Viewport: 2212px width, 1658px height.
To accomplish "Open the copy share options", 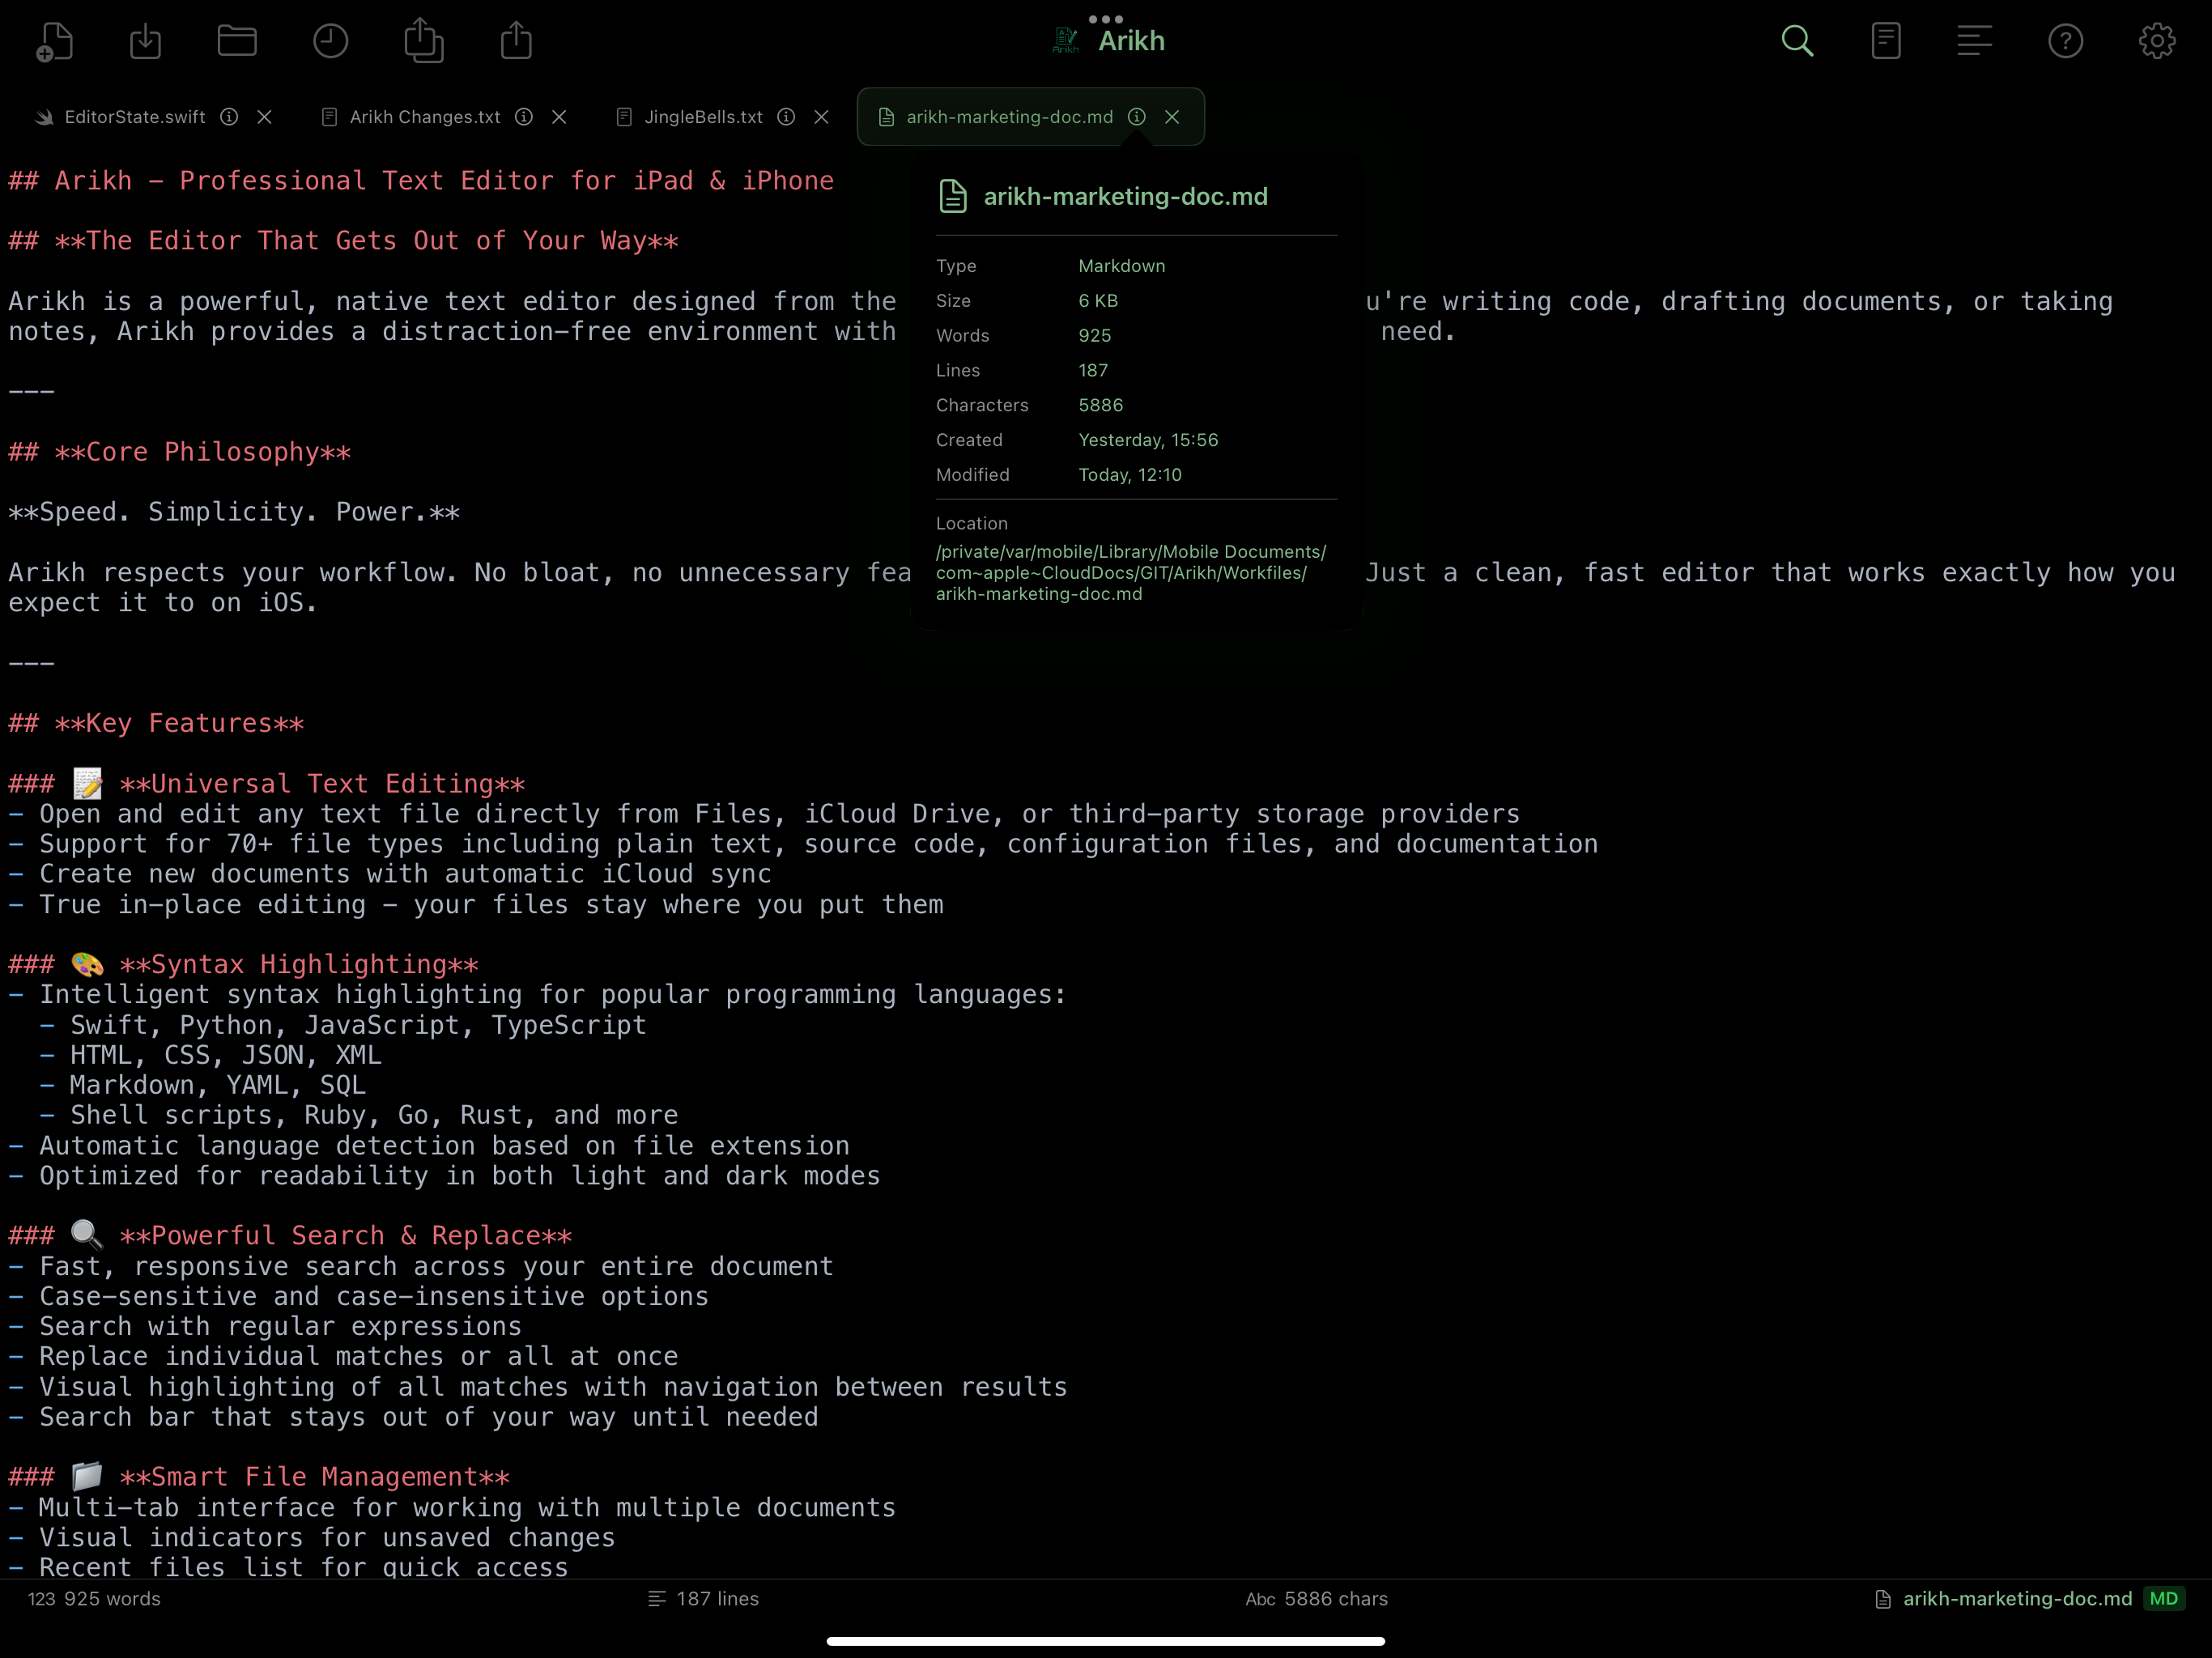I will pos(424,40).
